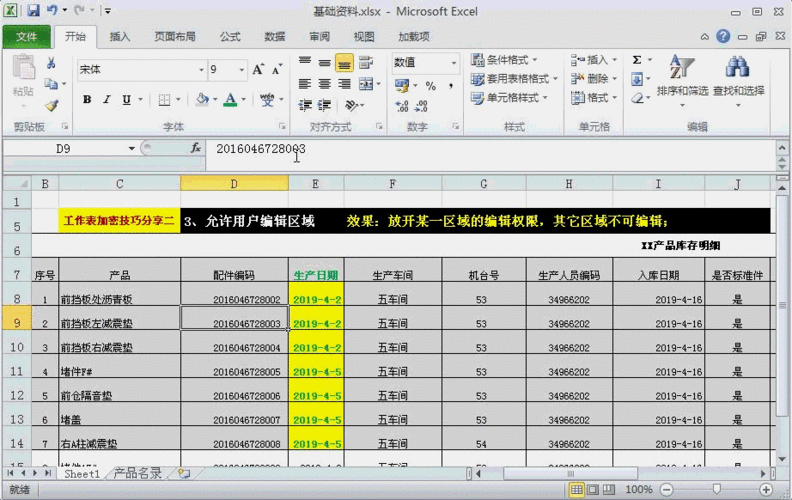Decrease indent icon

[305, 105]
